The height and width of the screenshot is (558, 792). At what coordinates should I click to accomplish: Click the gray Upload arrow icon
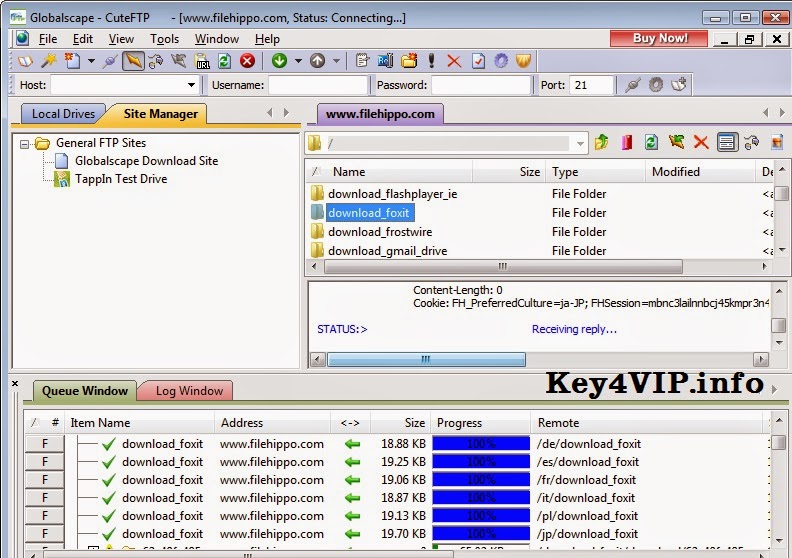point(317,61)
